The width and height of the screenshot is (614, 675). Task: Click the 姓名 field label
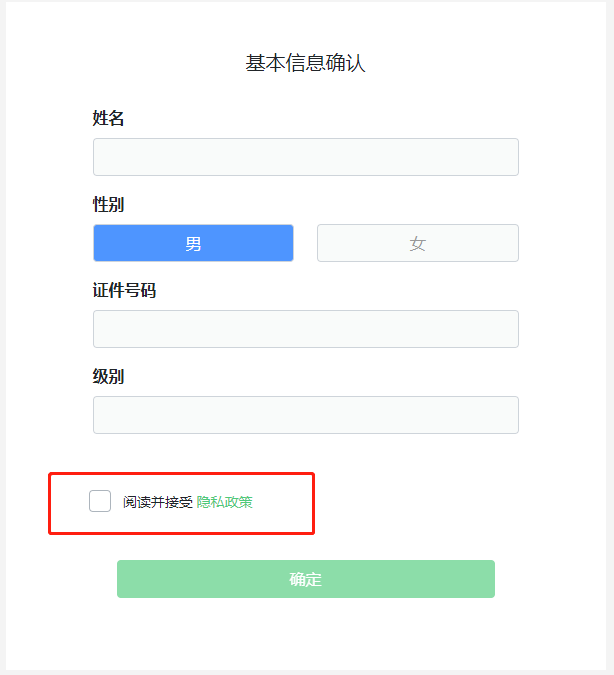pyautogui.click(x=108, y=119)
